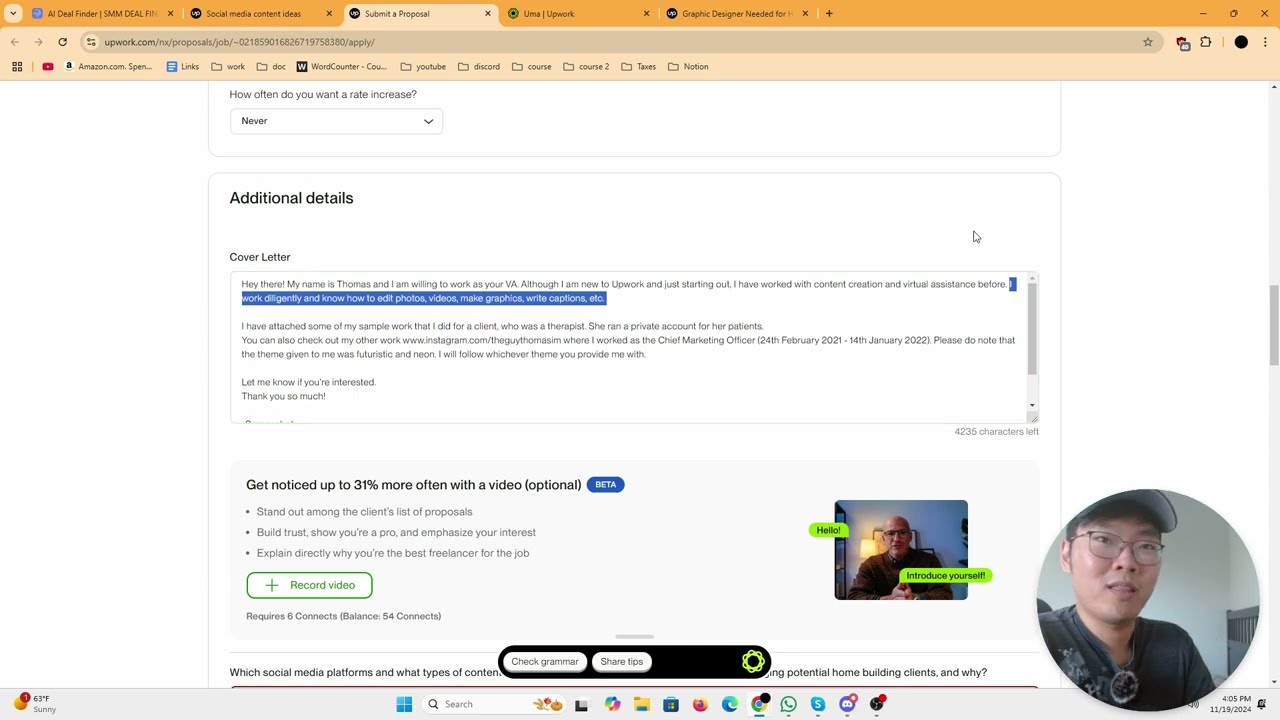Image resolution: width=1280 pixels, height=720 pixels.
Task: Switch to AI Deal Finder tab
Action: pyautogui.click(x=104, y=14)
